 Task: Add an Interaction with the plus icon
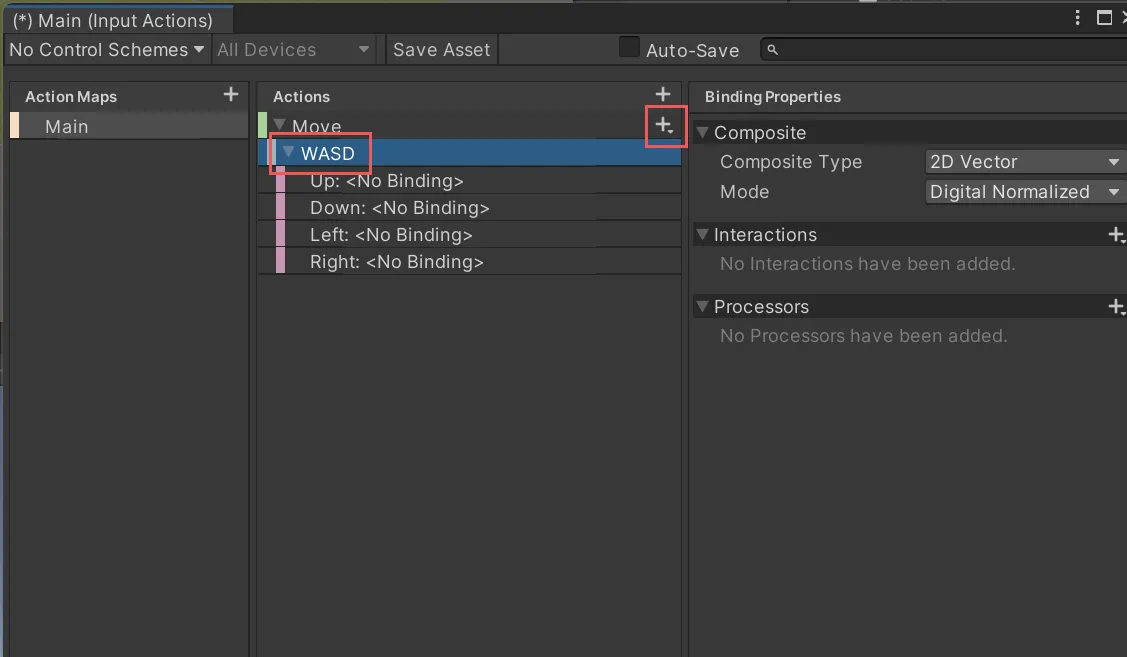click(1116, 235)
